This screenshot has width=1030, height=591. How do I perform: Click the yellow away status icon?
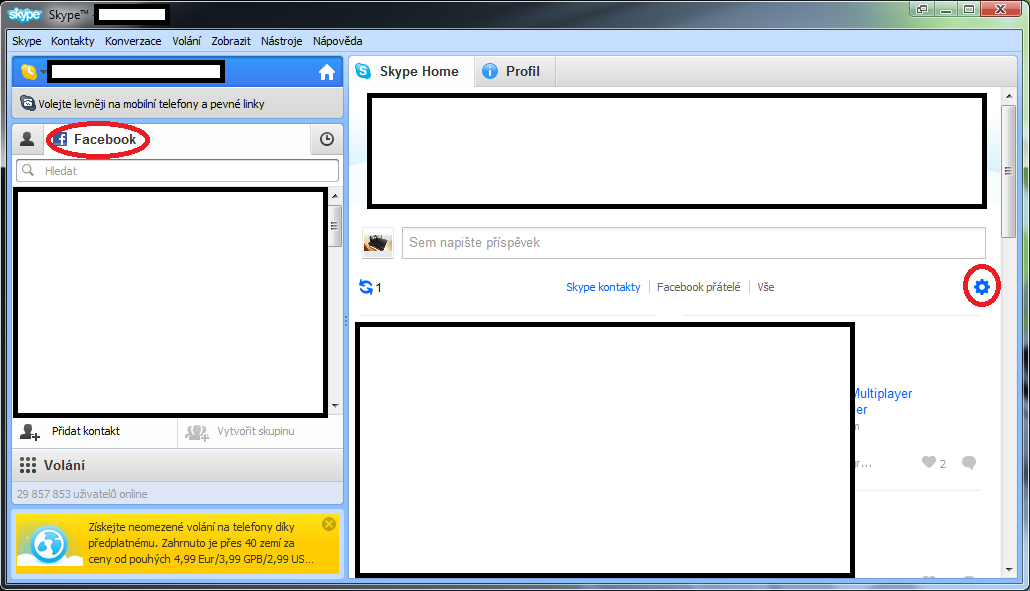click(x=28, y=72)
